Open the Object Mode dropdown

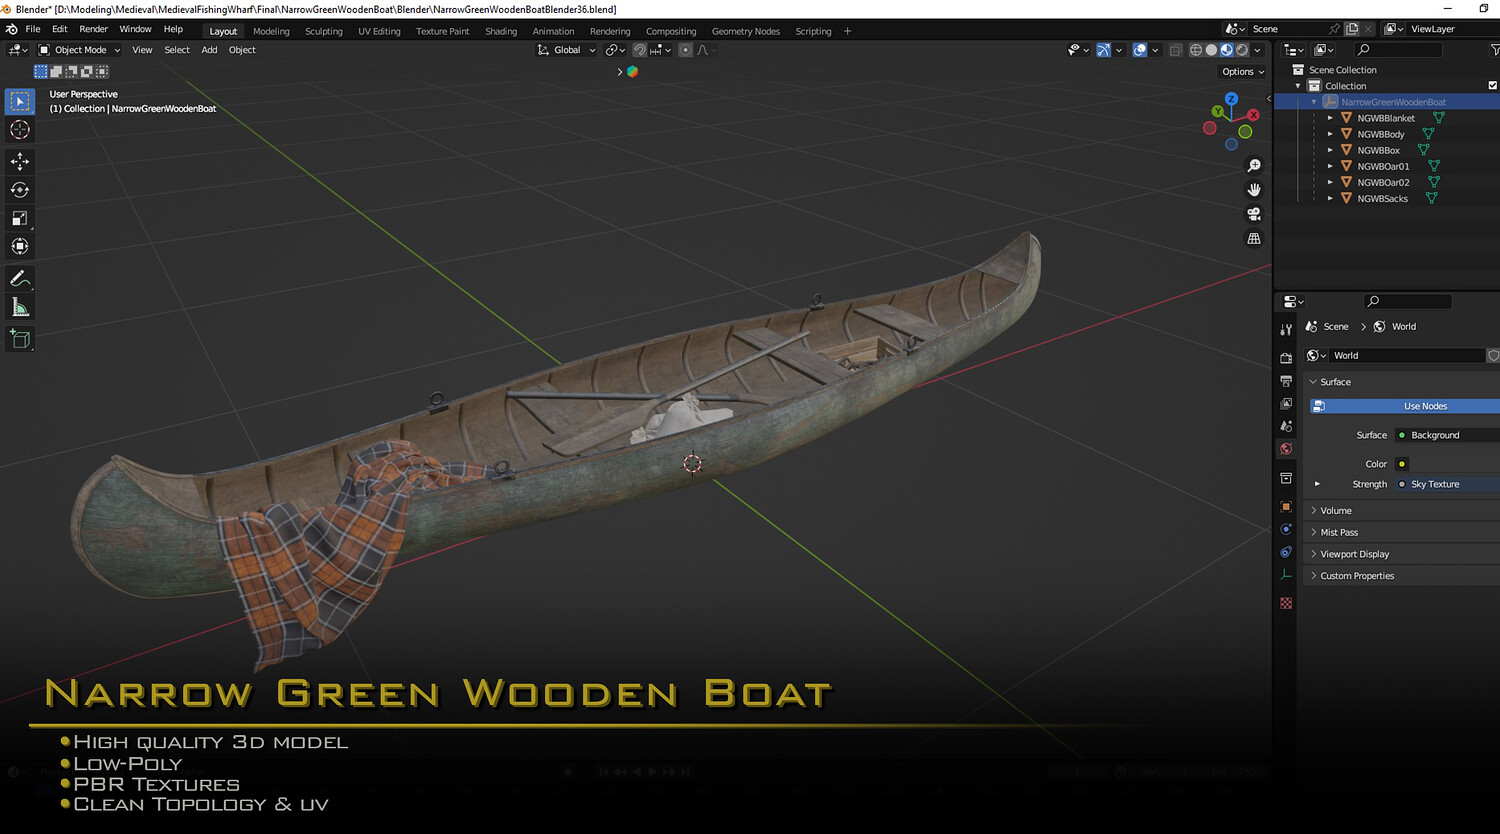[x=80, y=50]
